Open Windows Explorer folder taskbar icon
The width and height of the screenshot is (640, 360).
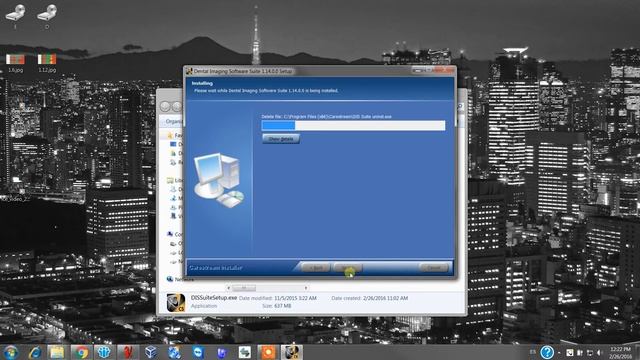(x=57, y=352)
